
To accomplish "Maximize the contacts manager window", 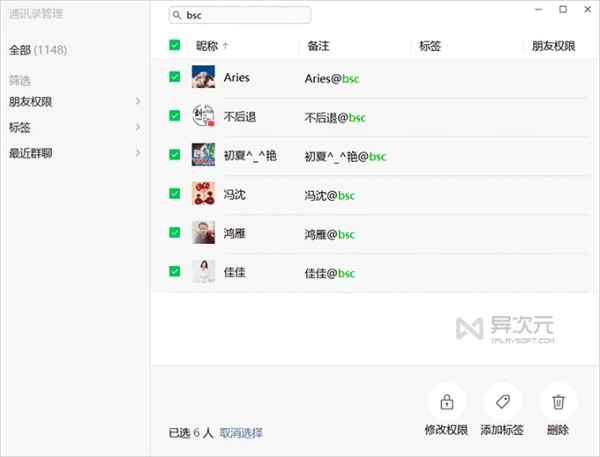I will (563, 9).
